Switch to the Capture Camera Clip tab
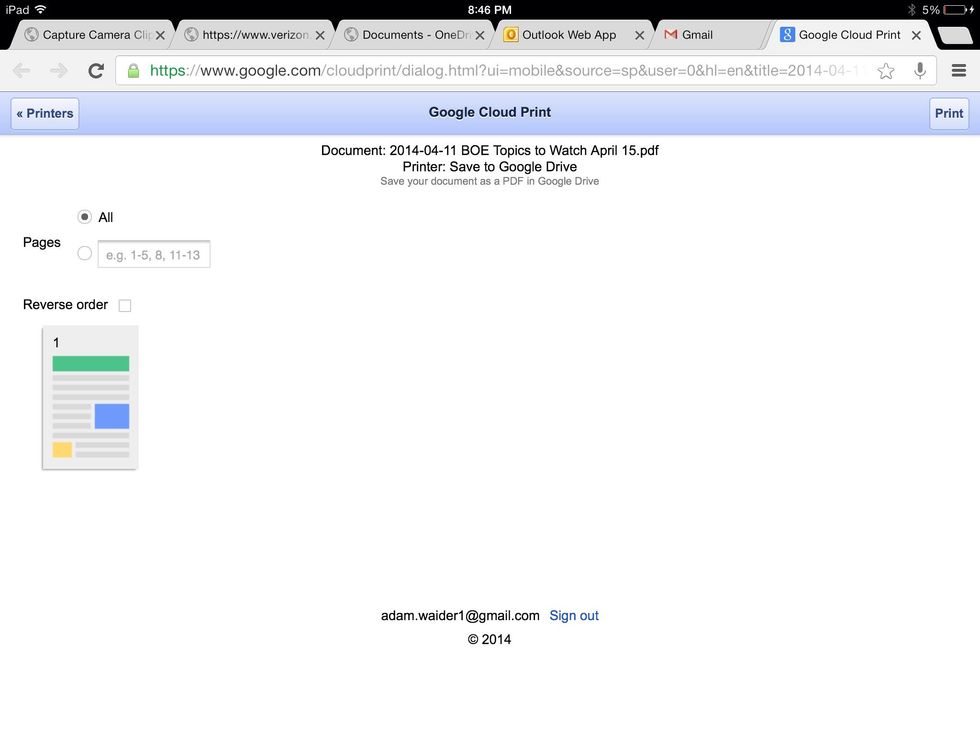The height and width of the screenshot is (735, 980). point(90,35)
